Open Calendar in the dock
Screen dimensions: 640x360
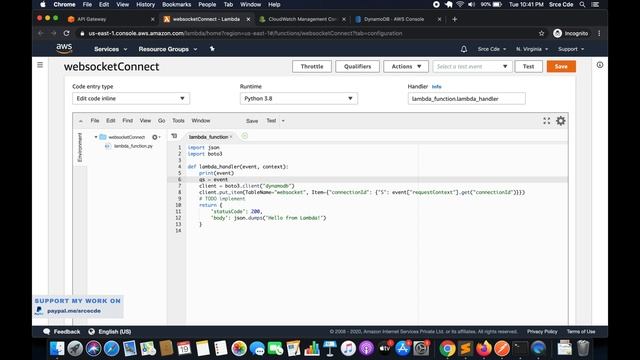(x=184, y=349)
